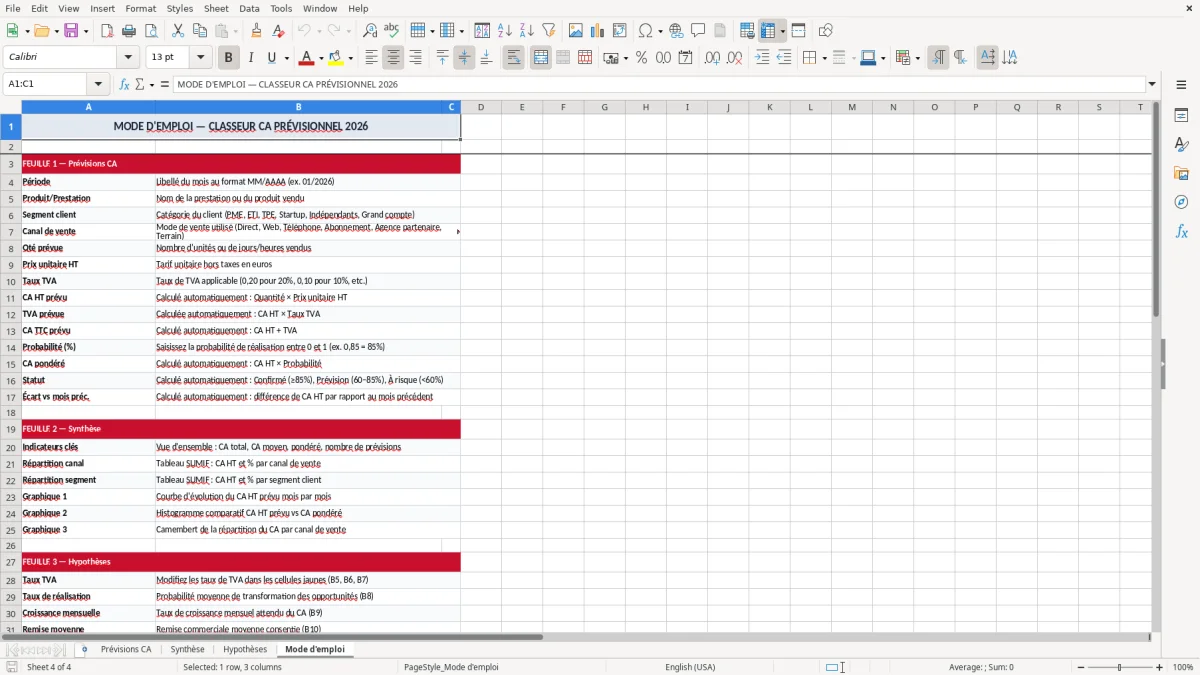Toggle Merge and Center Cells

(x=541, y=58)
